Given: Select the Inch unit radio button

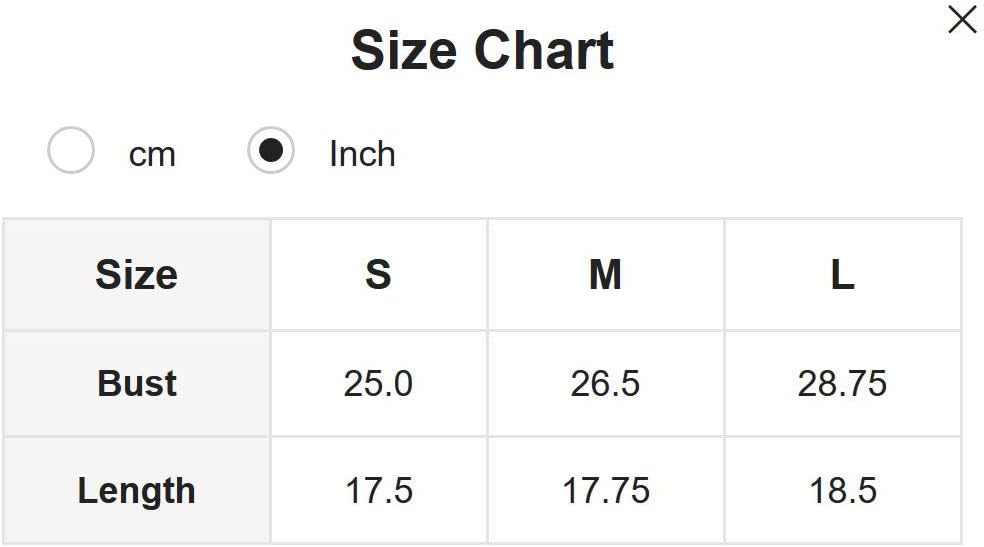Looking at the screenshot, I should click(x=271, y=152).
